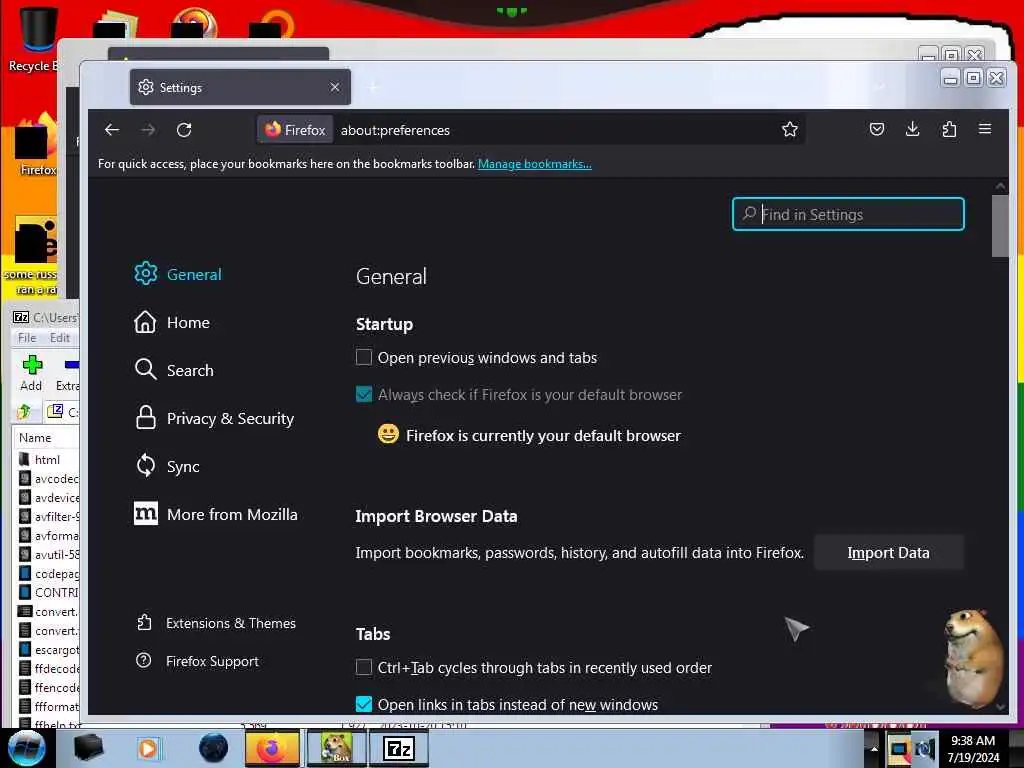Click the Import Data button
Image resolution: width=1024 pixels, height=768 pixels.
[888, 552]
